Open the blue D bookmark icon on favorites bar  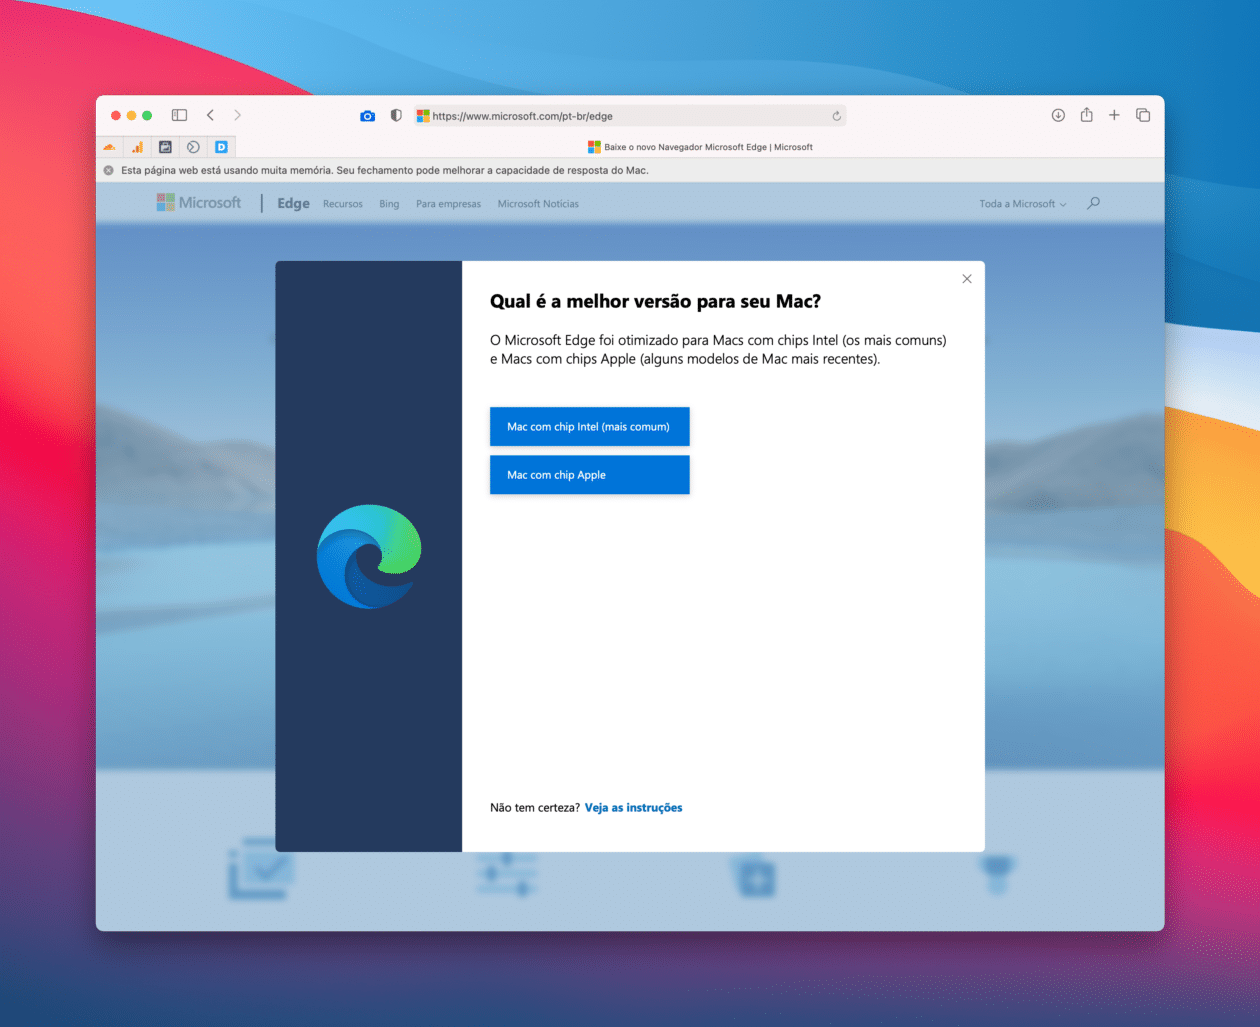point(221,147)
